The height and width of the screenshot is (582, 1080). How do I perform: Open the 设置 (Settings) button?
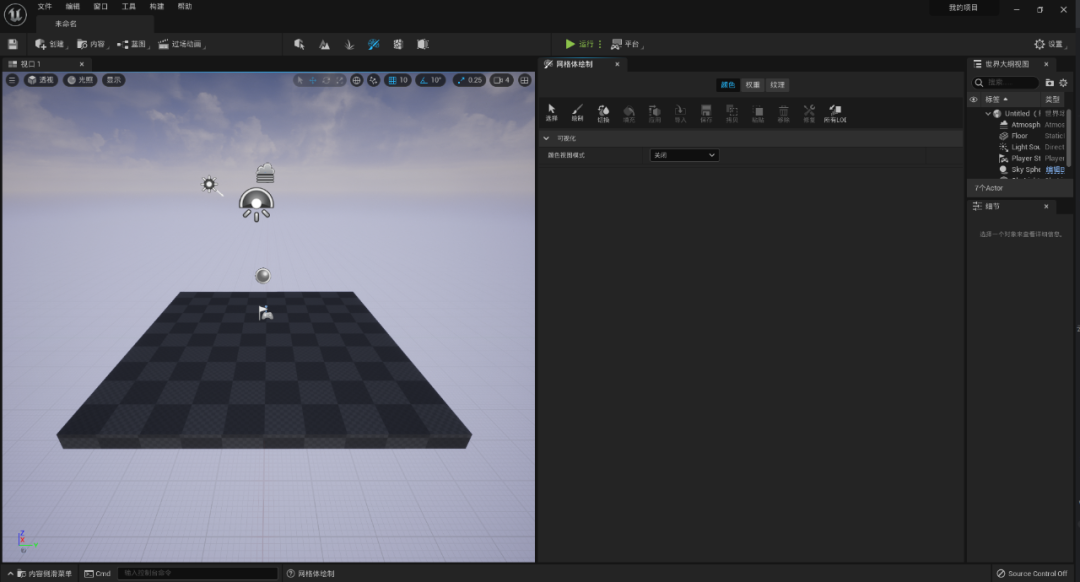1049,44
